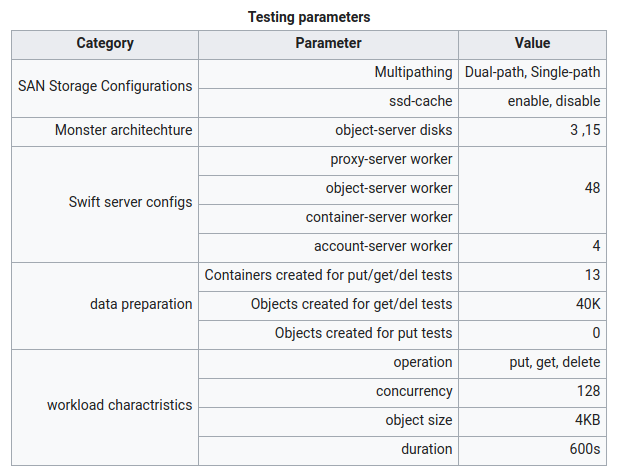Click the Multipathing parameter cell
621x475 pixels.
click(413, 72)
